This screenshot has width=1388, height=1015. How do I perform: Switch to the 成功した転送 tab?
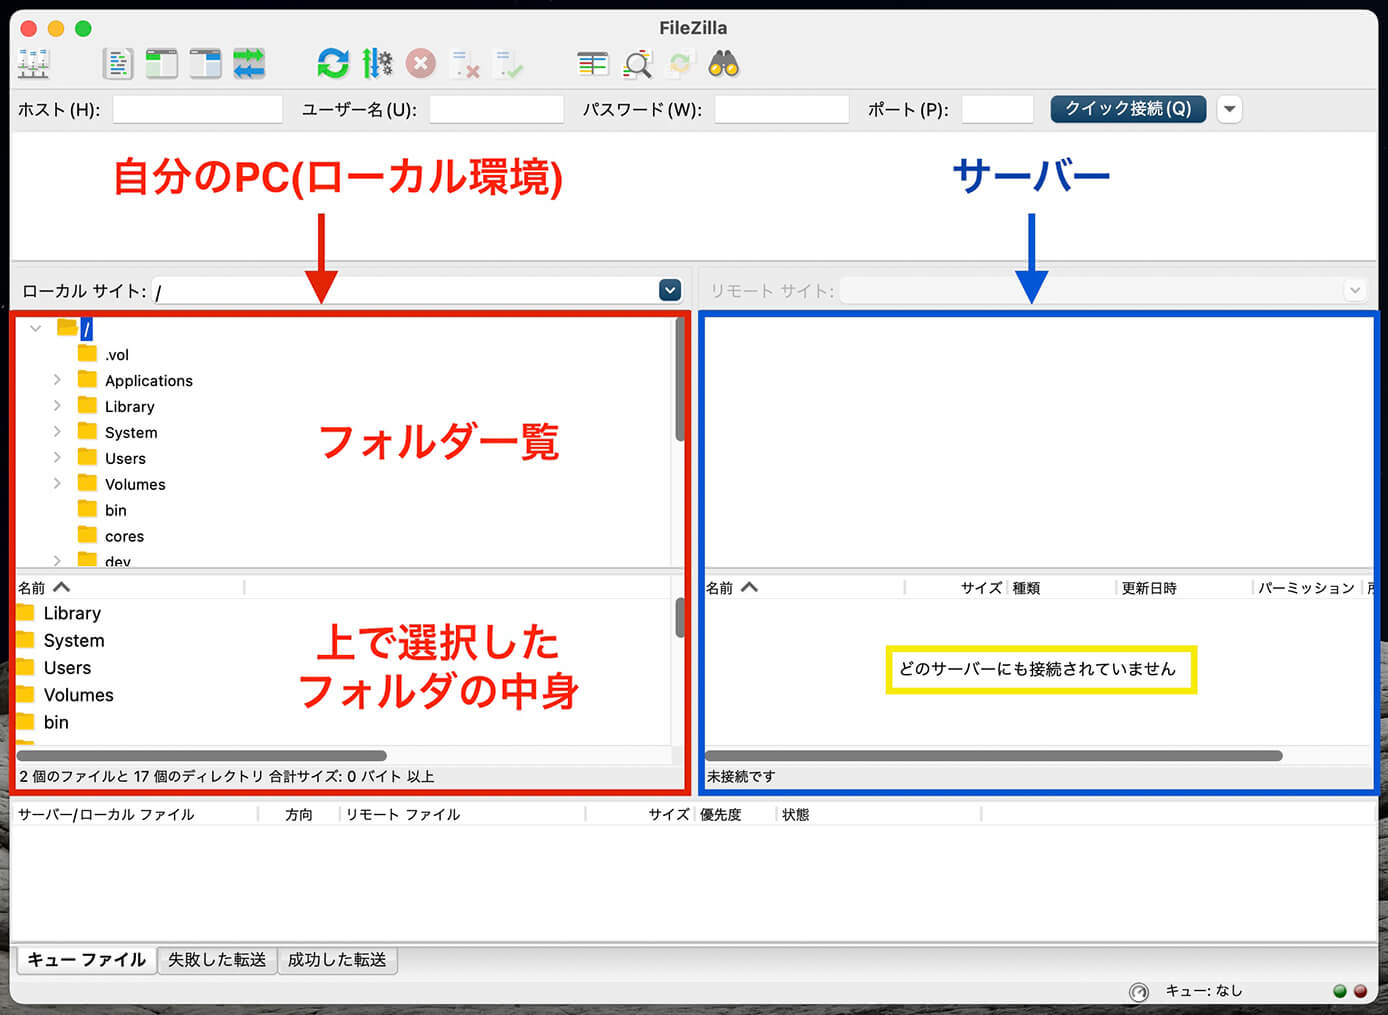[x=337, y=960]
